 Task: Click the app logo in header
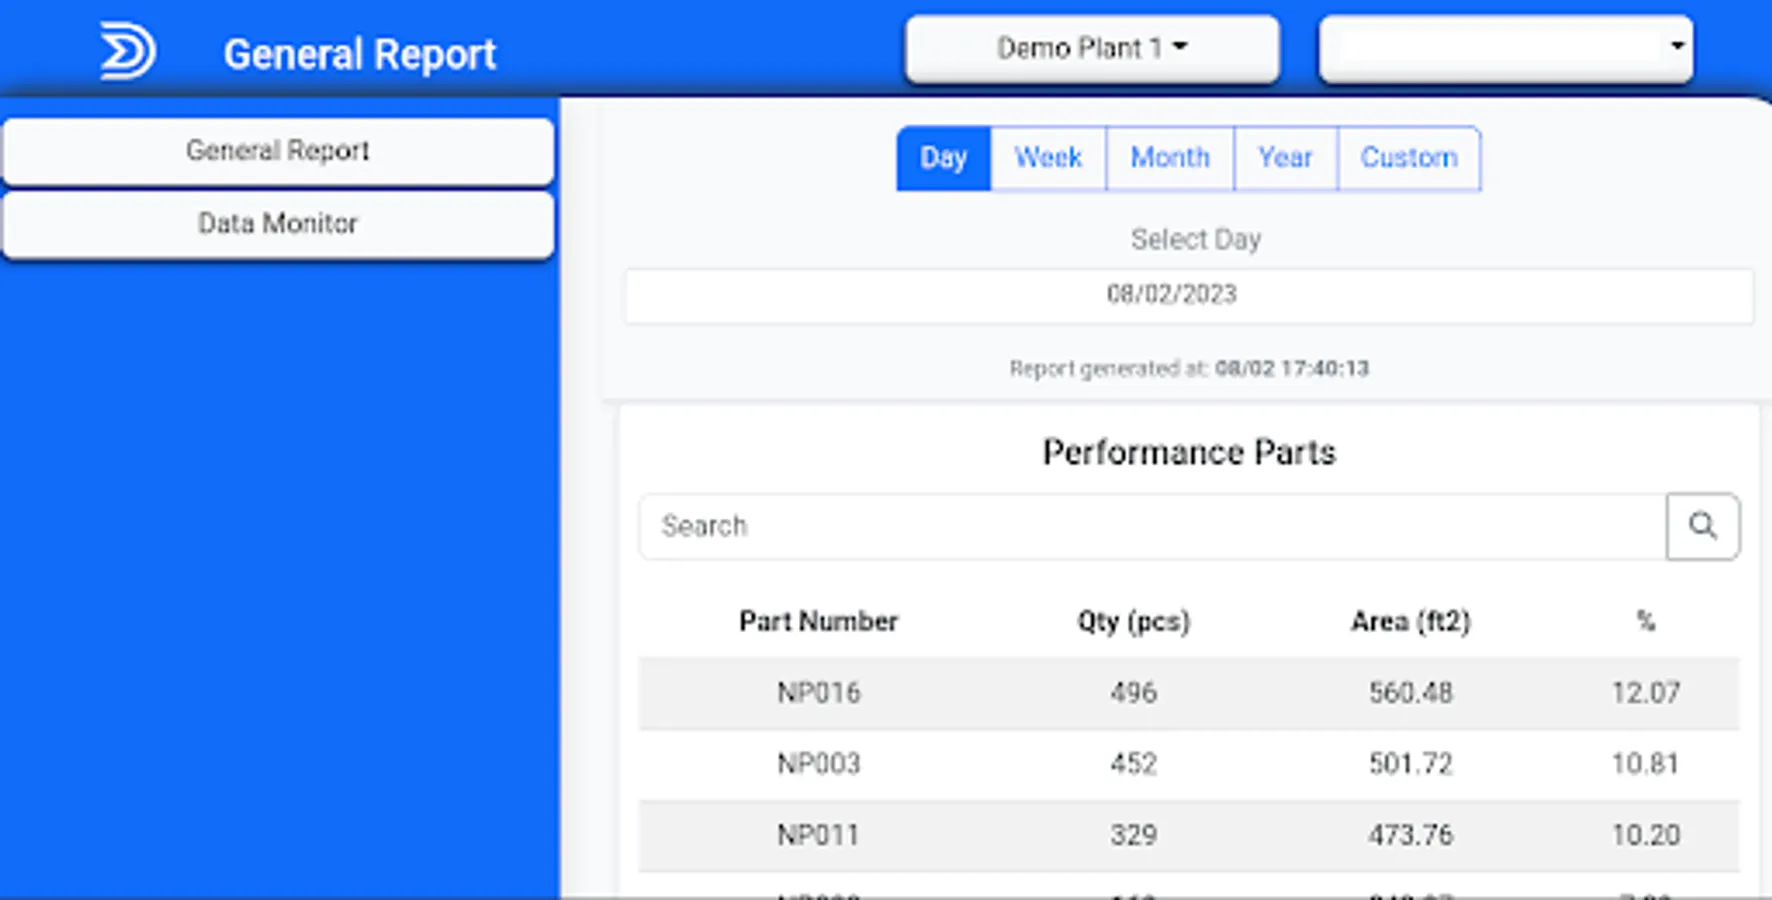128,52
